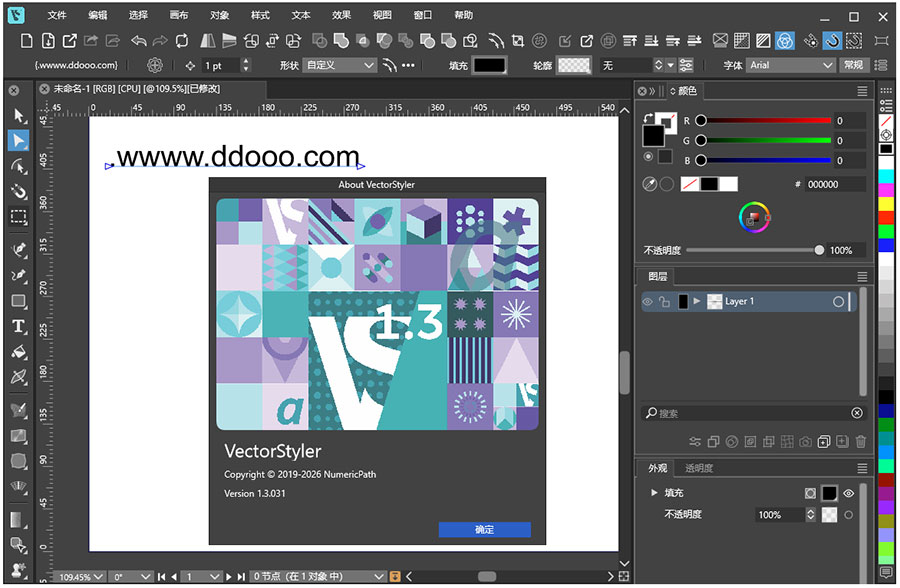Click the brush stroke icon beside shape dropdown
The width and height of the screenshot is (900, 588).
[390, 65]
